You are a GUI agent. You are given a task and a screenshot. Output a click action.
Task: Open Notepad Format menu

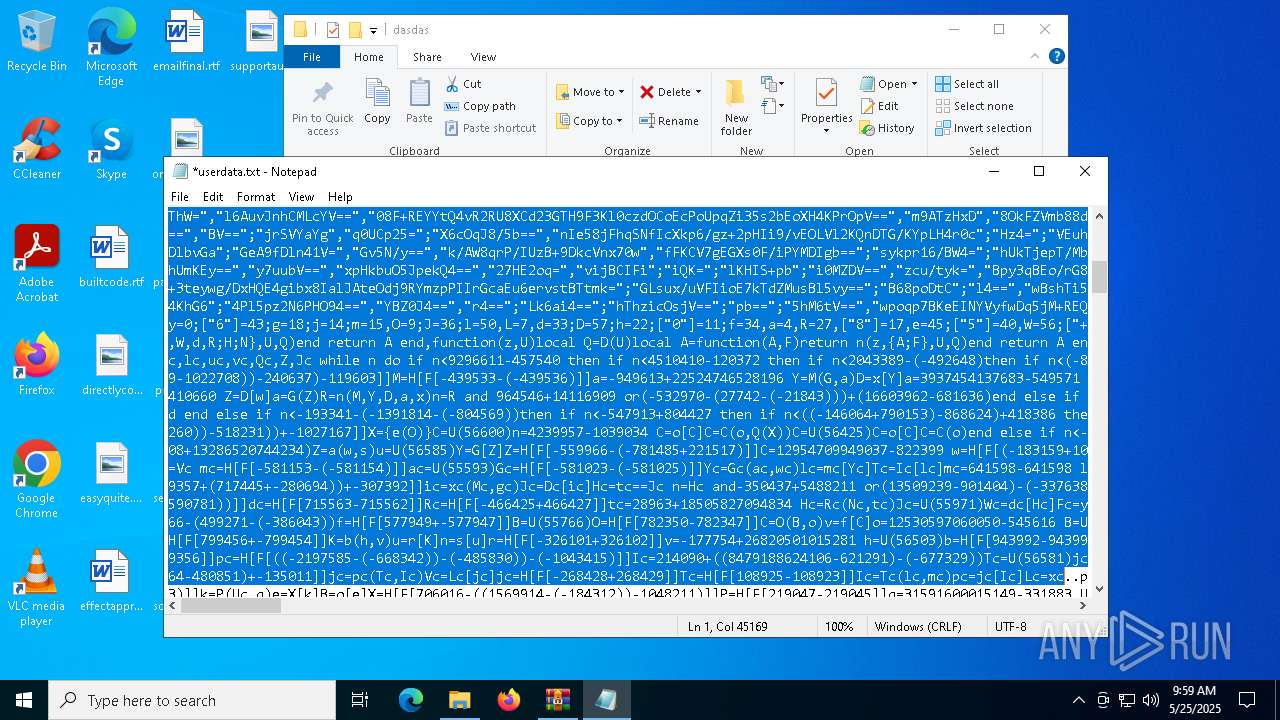point(256,197)
